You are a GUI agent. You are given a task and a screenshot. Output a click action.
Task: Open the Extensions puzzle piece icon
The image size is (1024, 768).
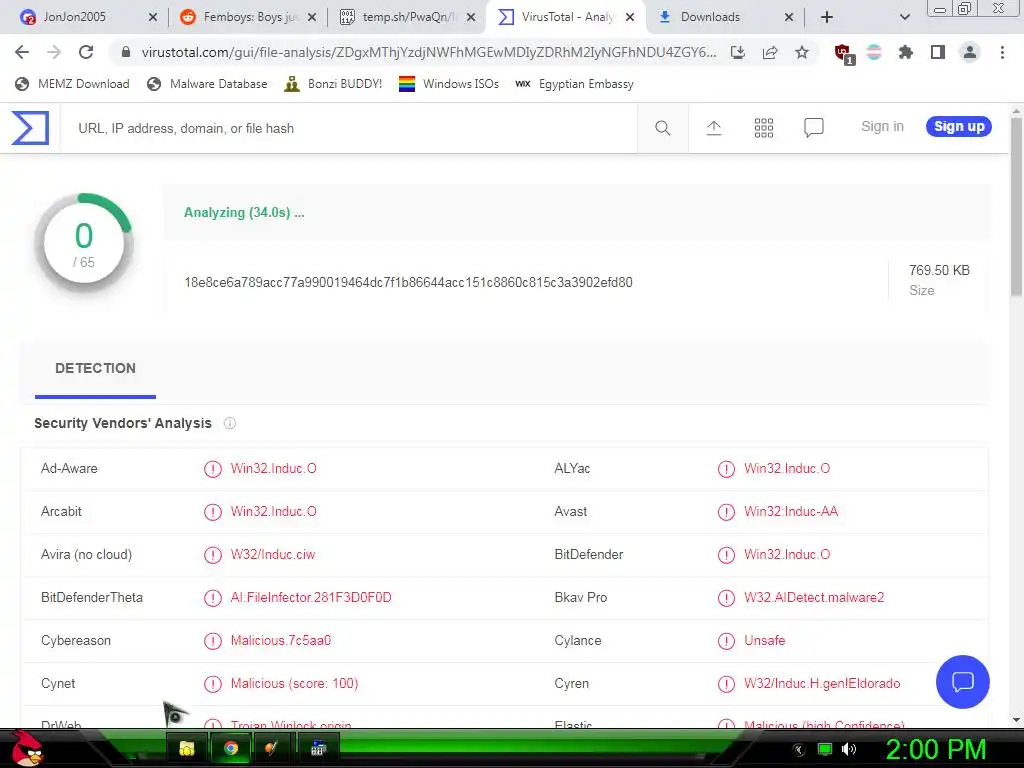click(x=906, y=52)
